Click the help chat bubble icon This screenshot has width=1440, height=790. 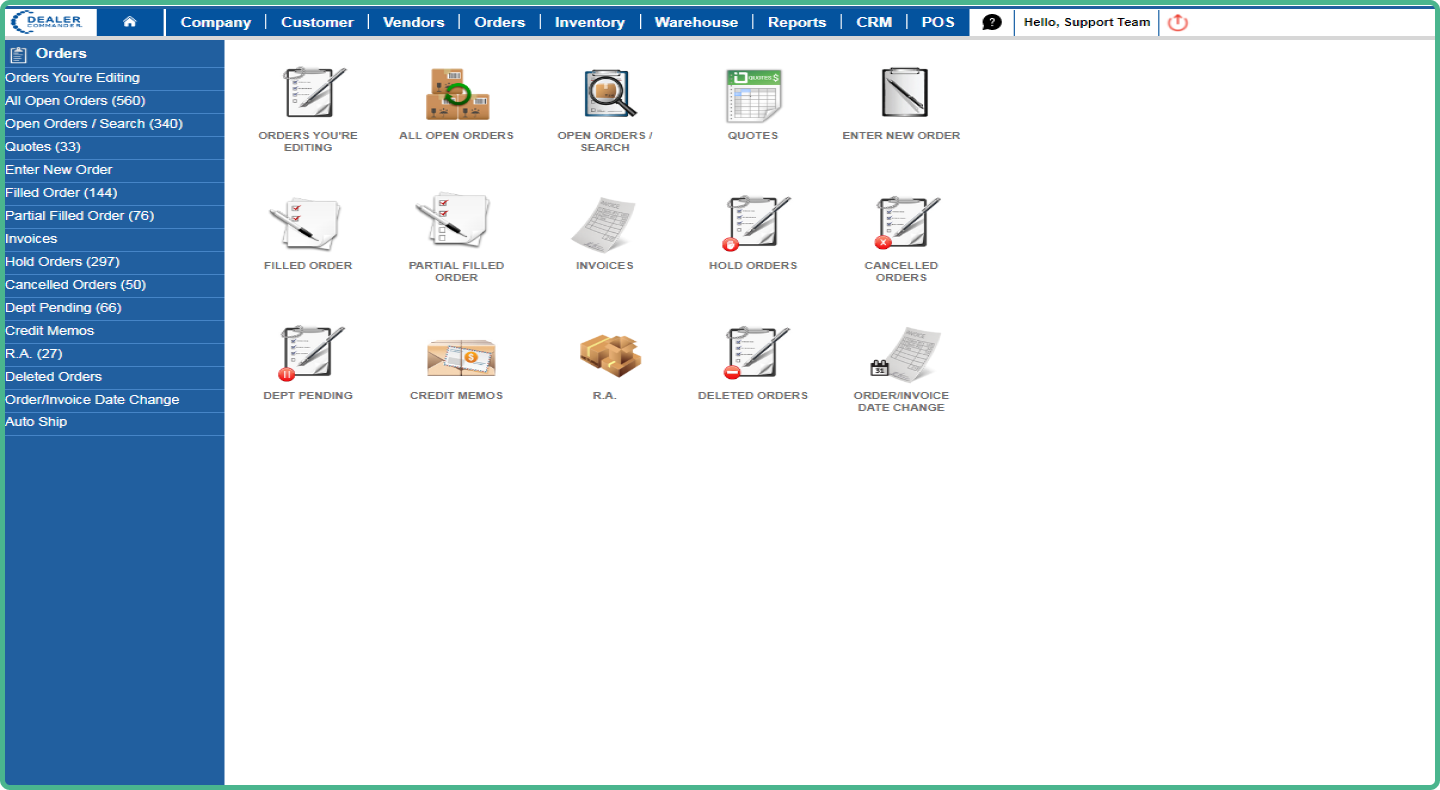pos(991,22)
